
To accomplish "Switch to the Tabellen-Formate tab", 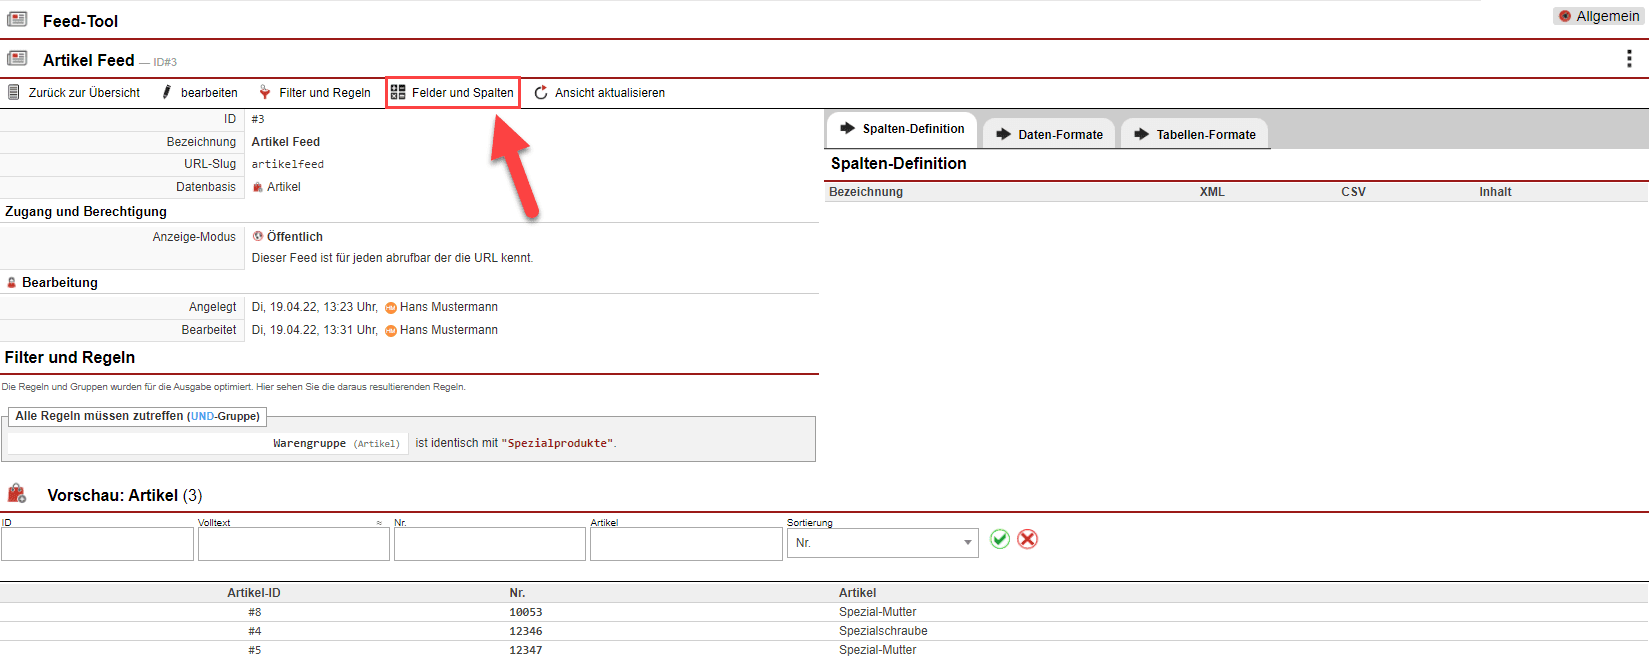I will coord(1195,134).
